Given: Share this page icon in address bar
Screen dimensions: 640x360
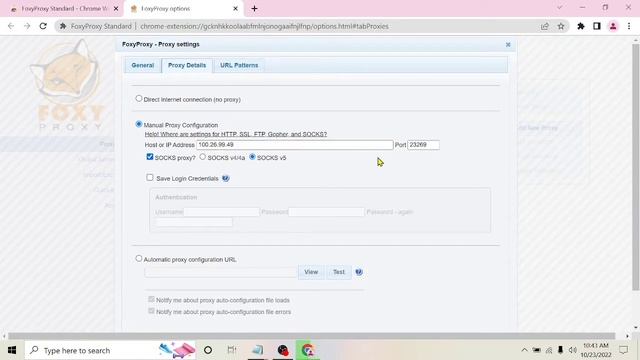Looking at the screenshot, I should (544, 26).
